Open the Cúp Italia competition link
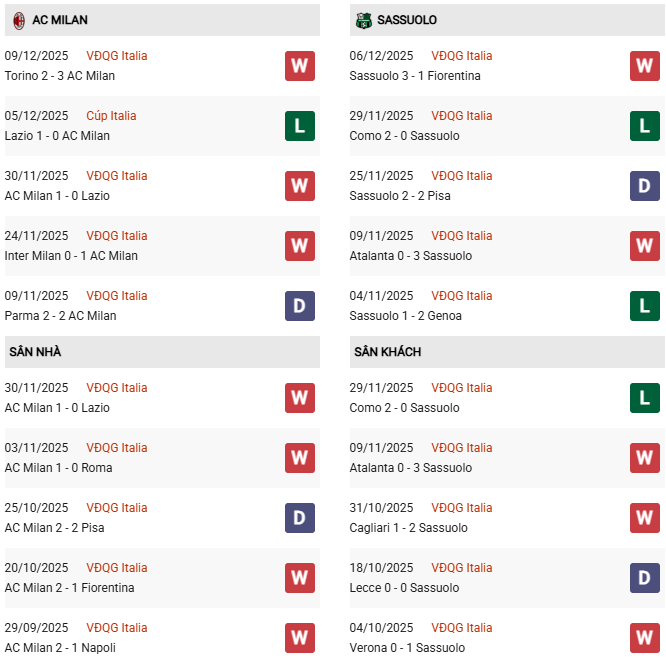Viewport: 666px width, 660px height. [x=111, y=116]
